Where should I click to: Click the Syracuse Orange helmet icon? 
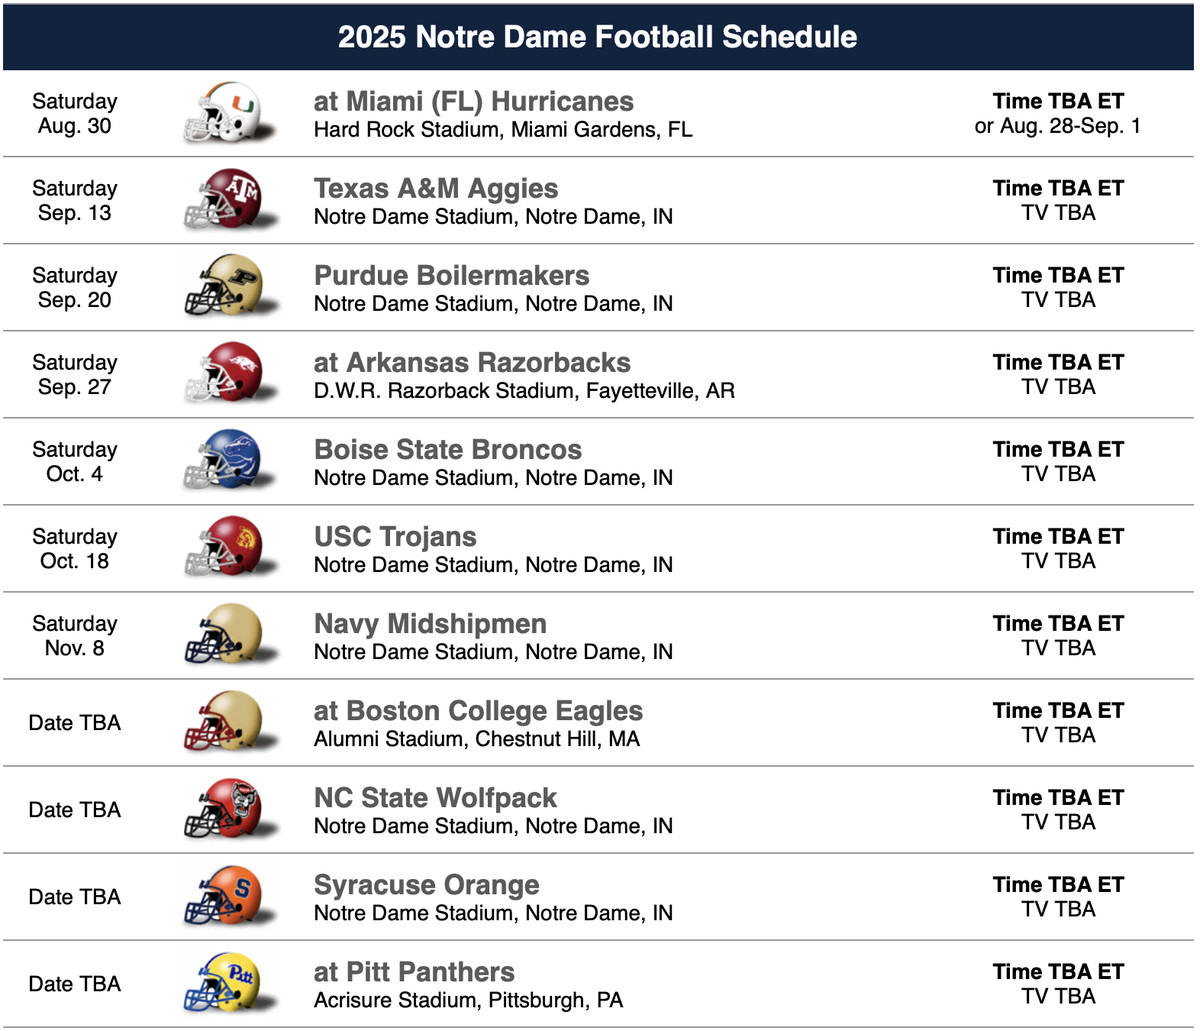[x=222, y=896]
